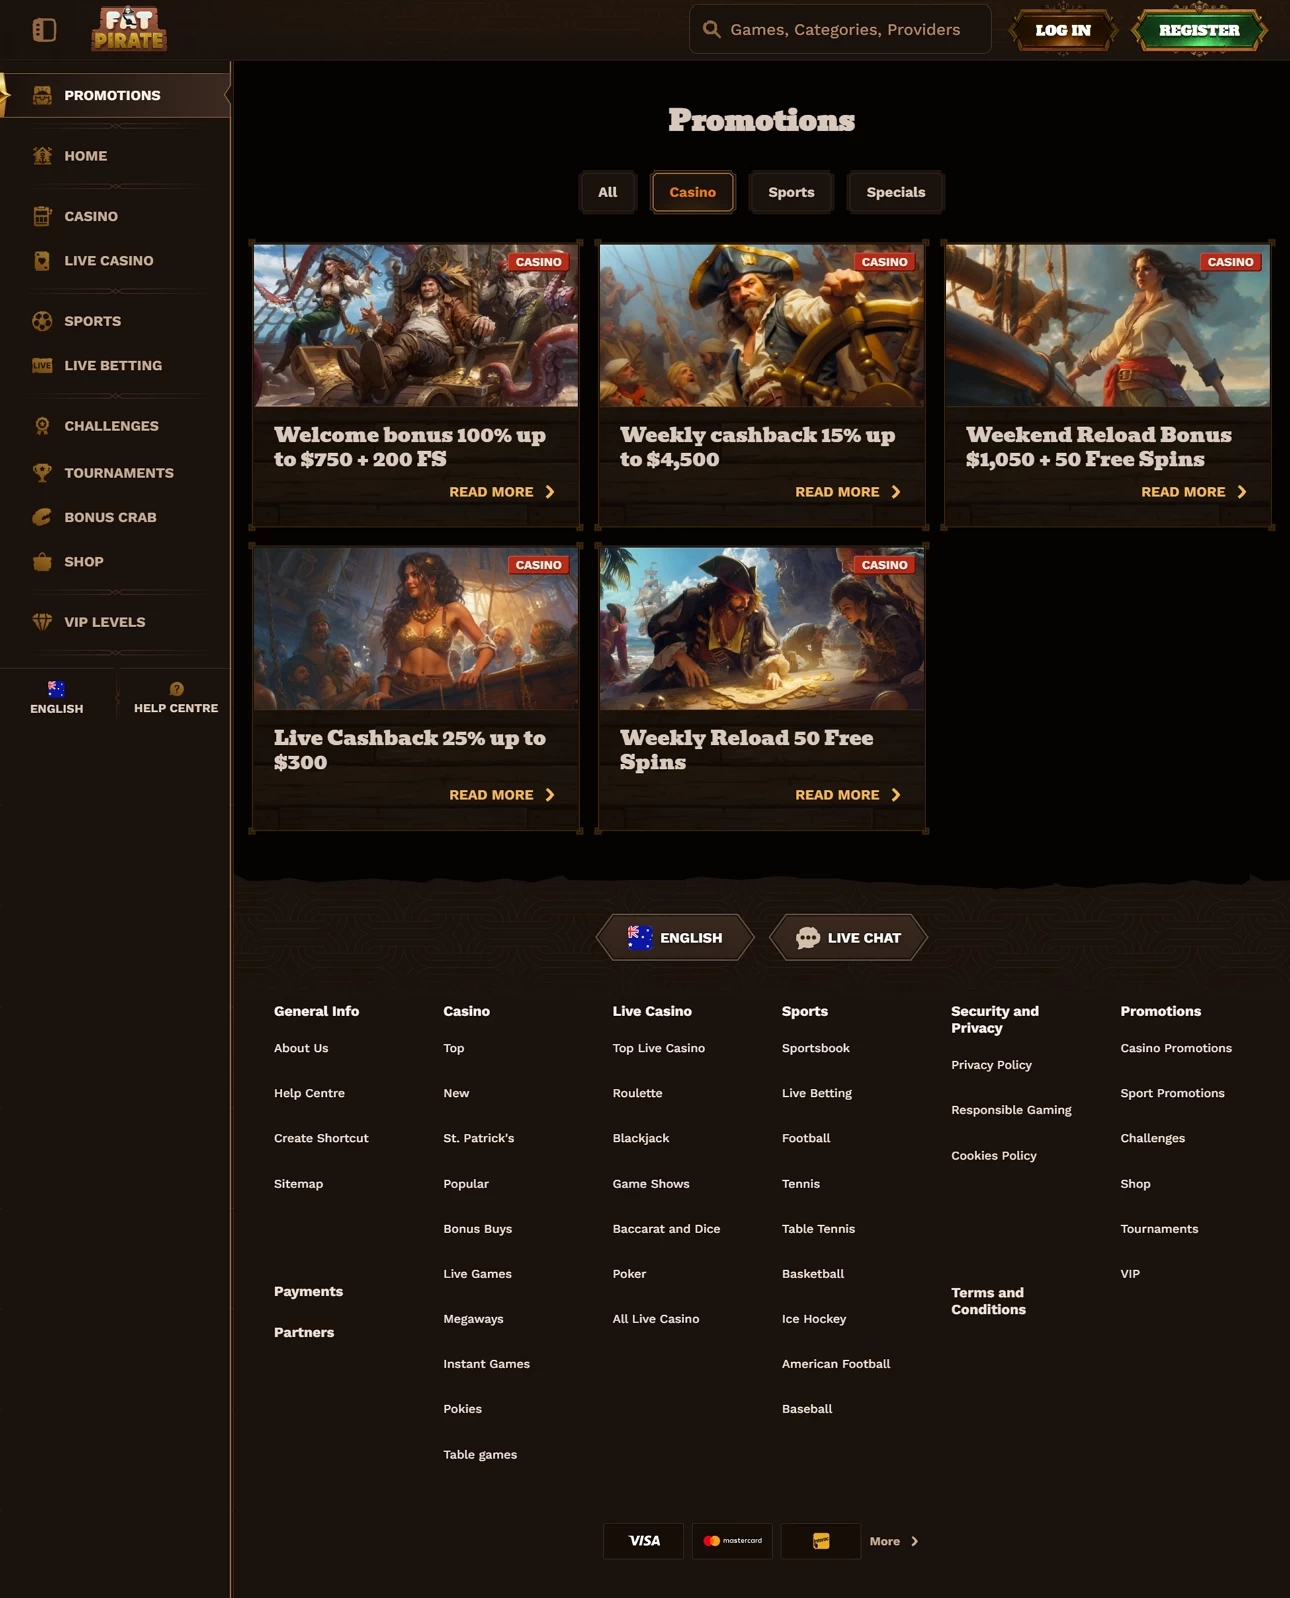Open the Fat Pirate logo home link
The height and width of the screenshot is (1598, 1290).
(129, 29)
